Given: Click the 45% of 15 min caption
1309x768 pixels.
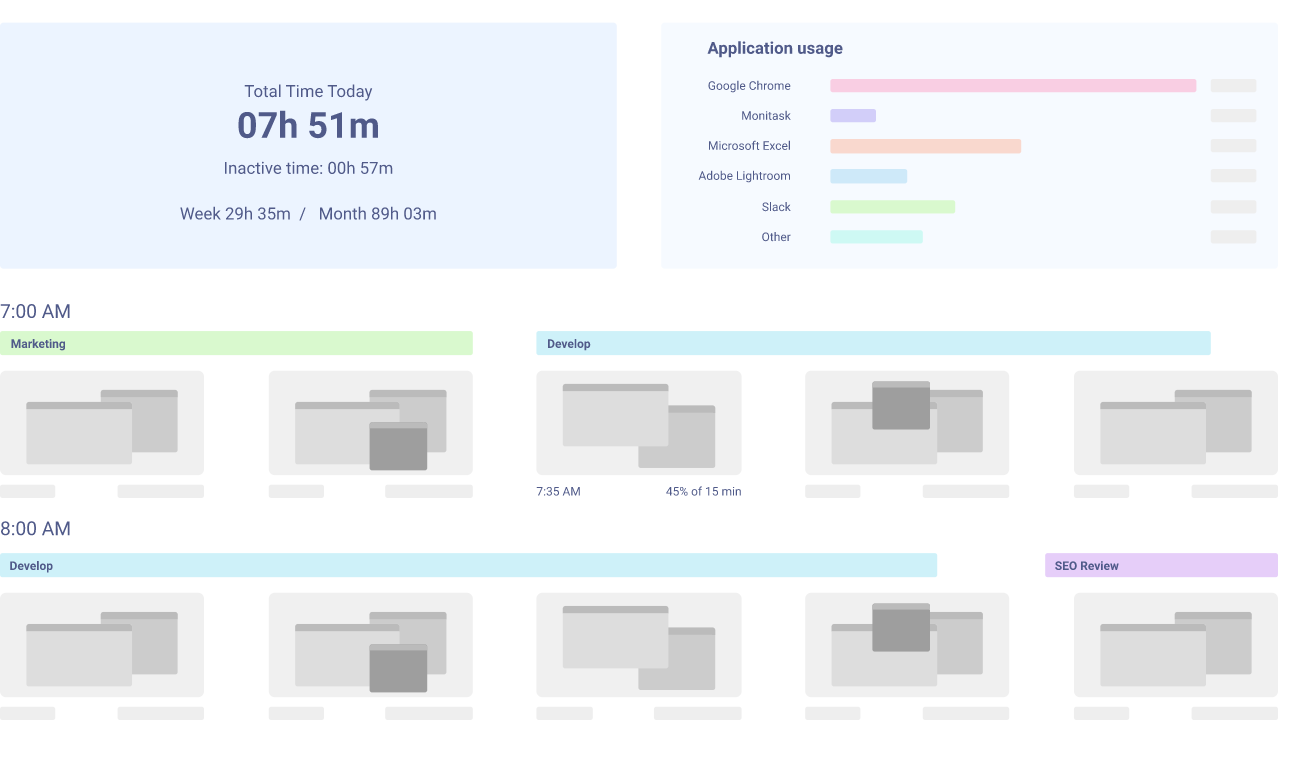Looking at the screenshot, I should (704, 492).
